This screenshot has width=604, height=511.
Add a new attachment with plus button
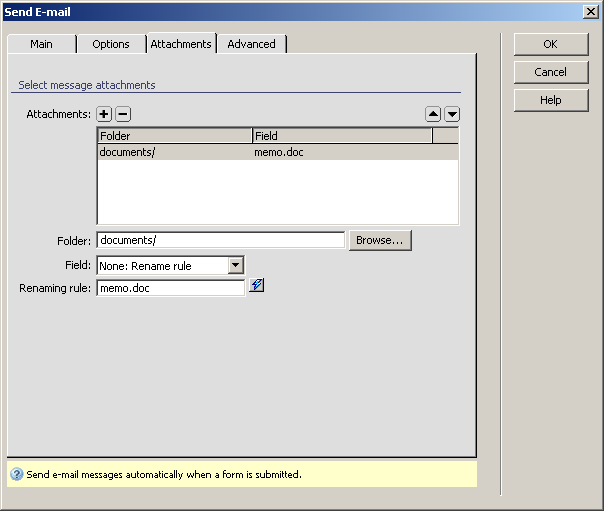coord(104,115)
